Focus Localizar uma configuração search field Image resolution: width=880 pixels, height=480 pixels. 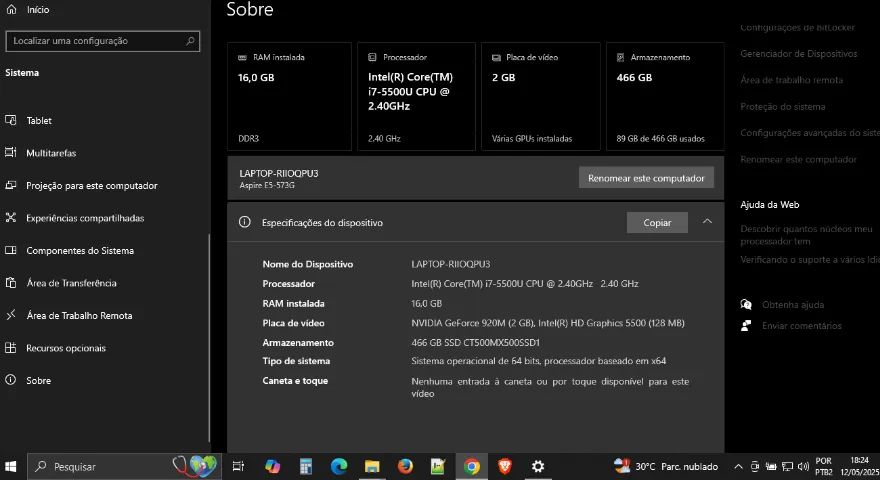coord(103,41)
